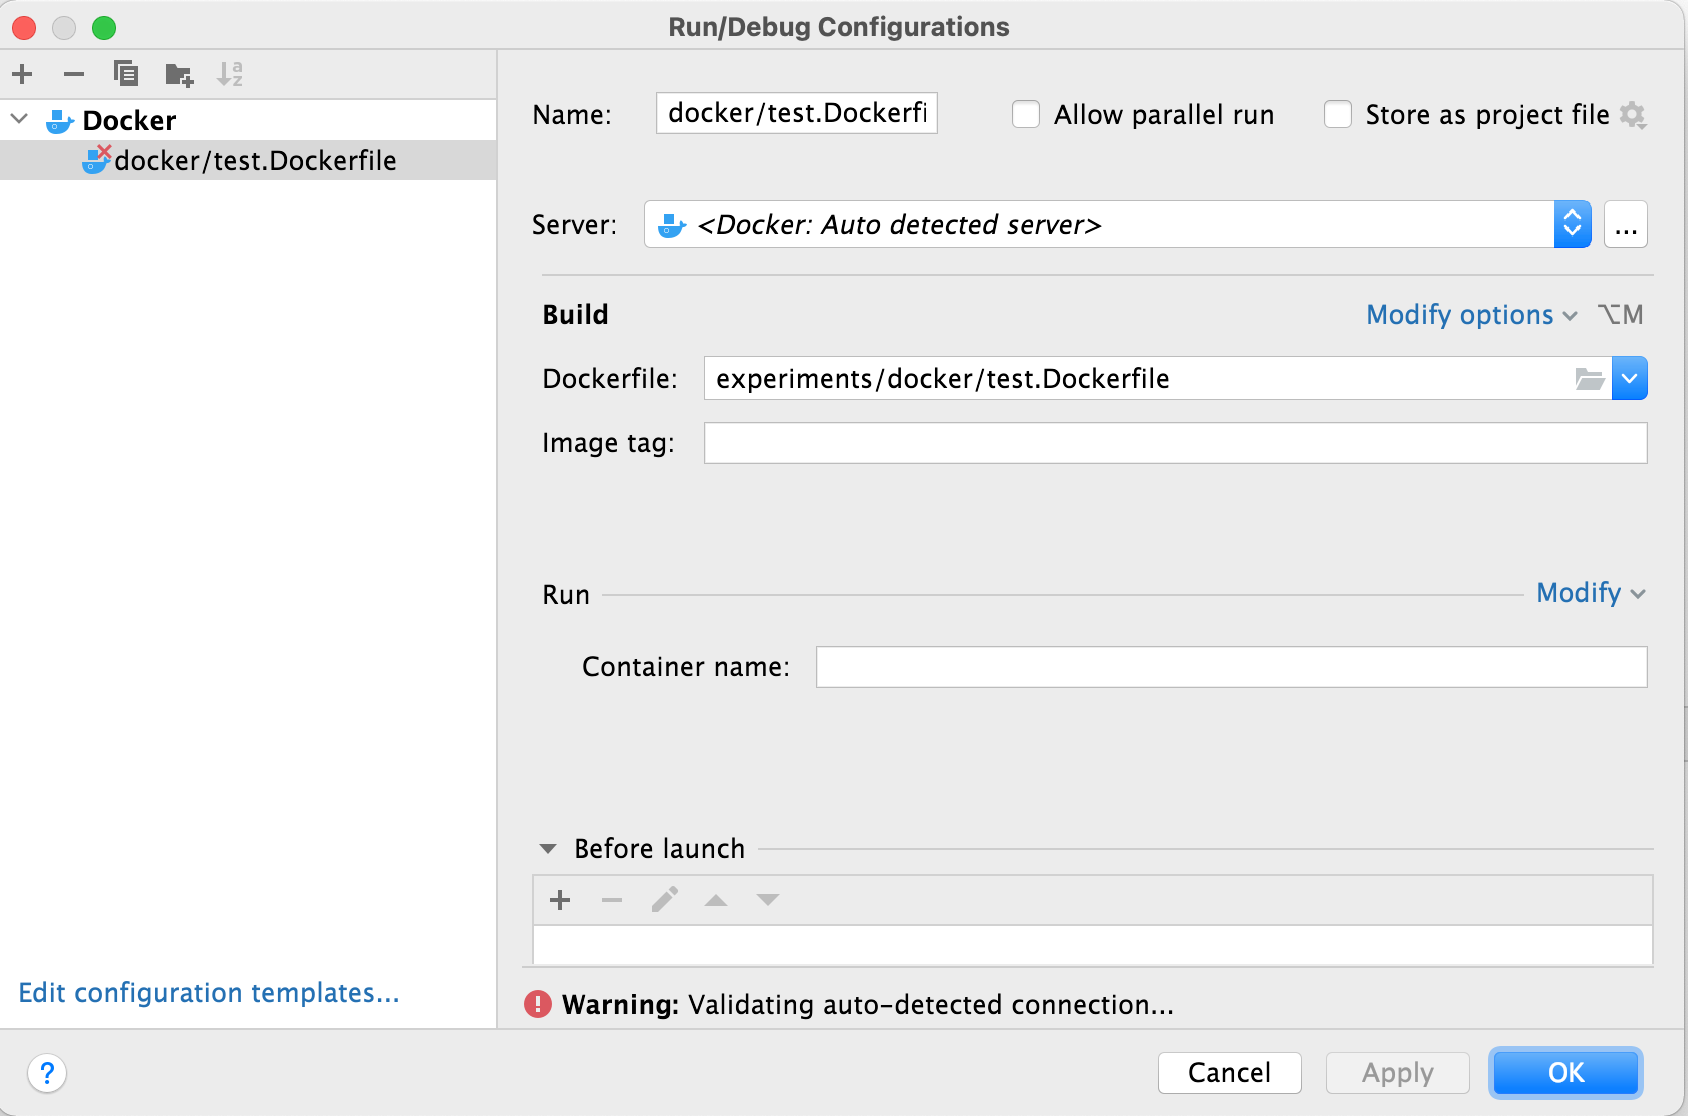Remove the selected configuration

(x=74, y=74)
